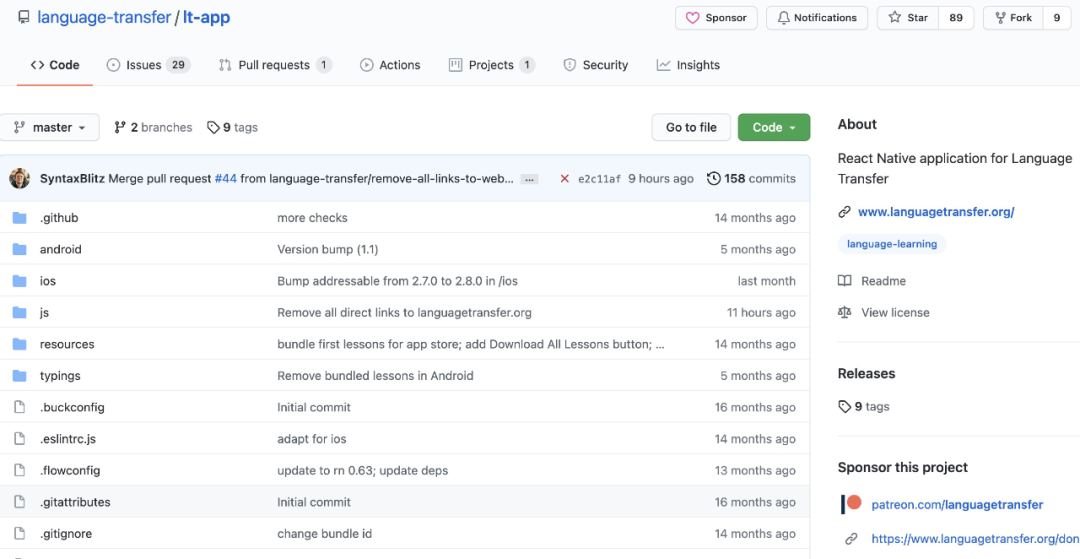Screen dimensions: 1080x559
Task: Open commit hash e2c11af
Action: (x=599, y=179)
